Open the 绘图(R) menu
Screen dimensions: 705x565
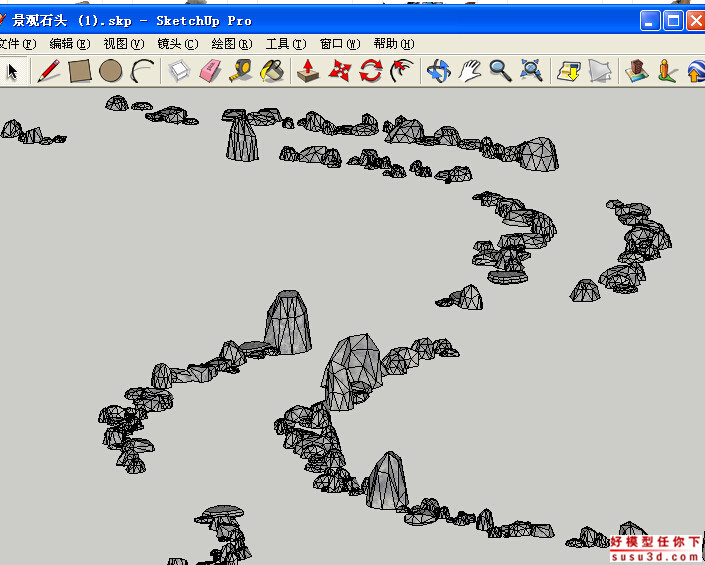pos(232,44)
